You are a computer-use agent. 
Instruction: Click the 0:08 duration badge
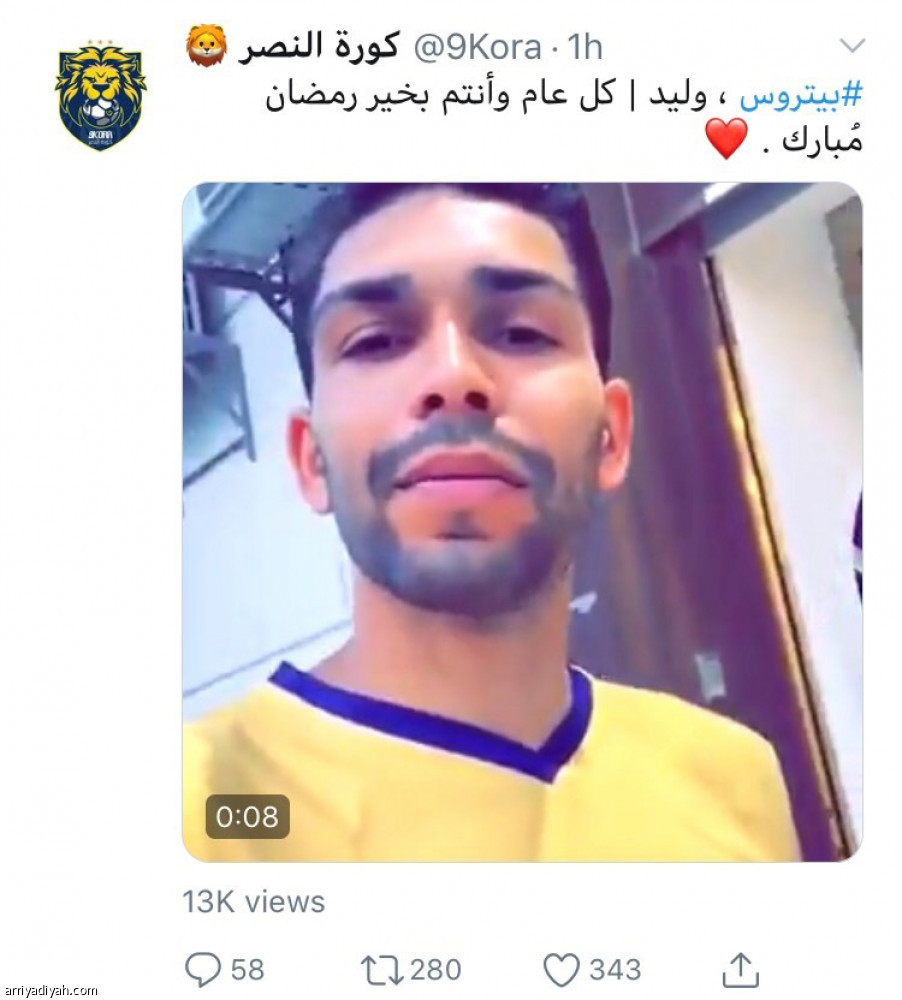pyautogui.click(x=248, y=816)
